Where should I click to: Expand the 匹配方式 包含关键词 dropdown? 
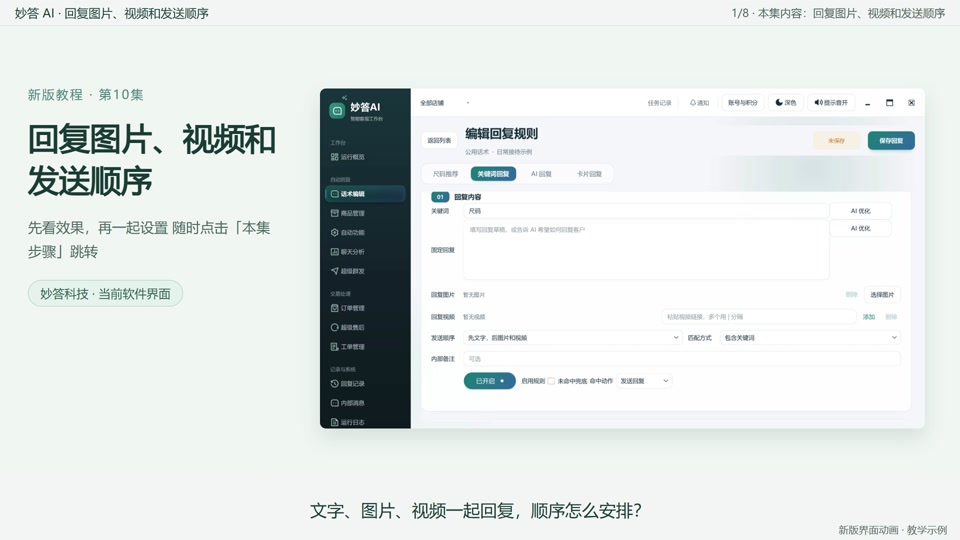pos(810,337)
